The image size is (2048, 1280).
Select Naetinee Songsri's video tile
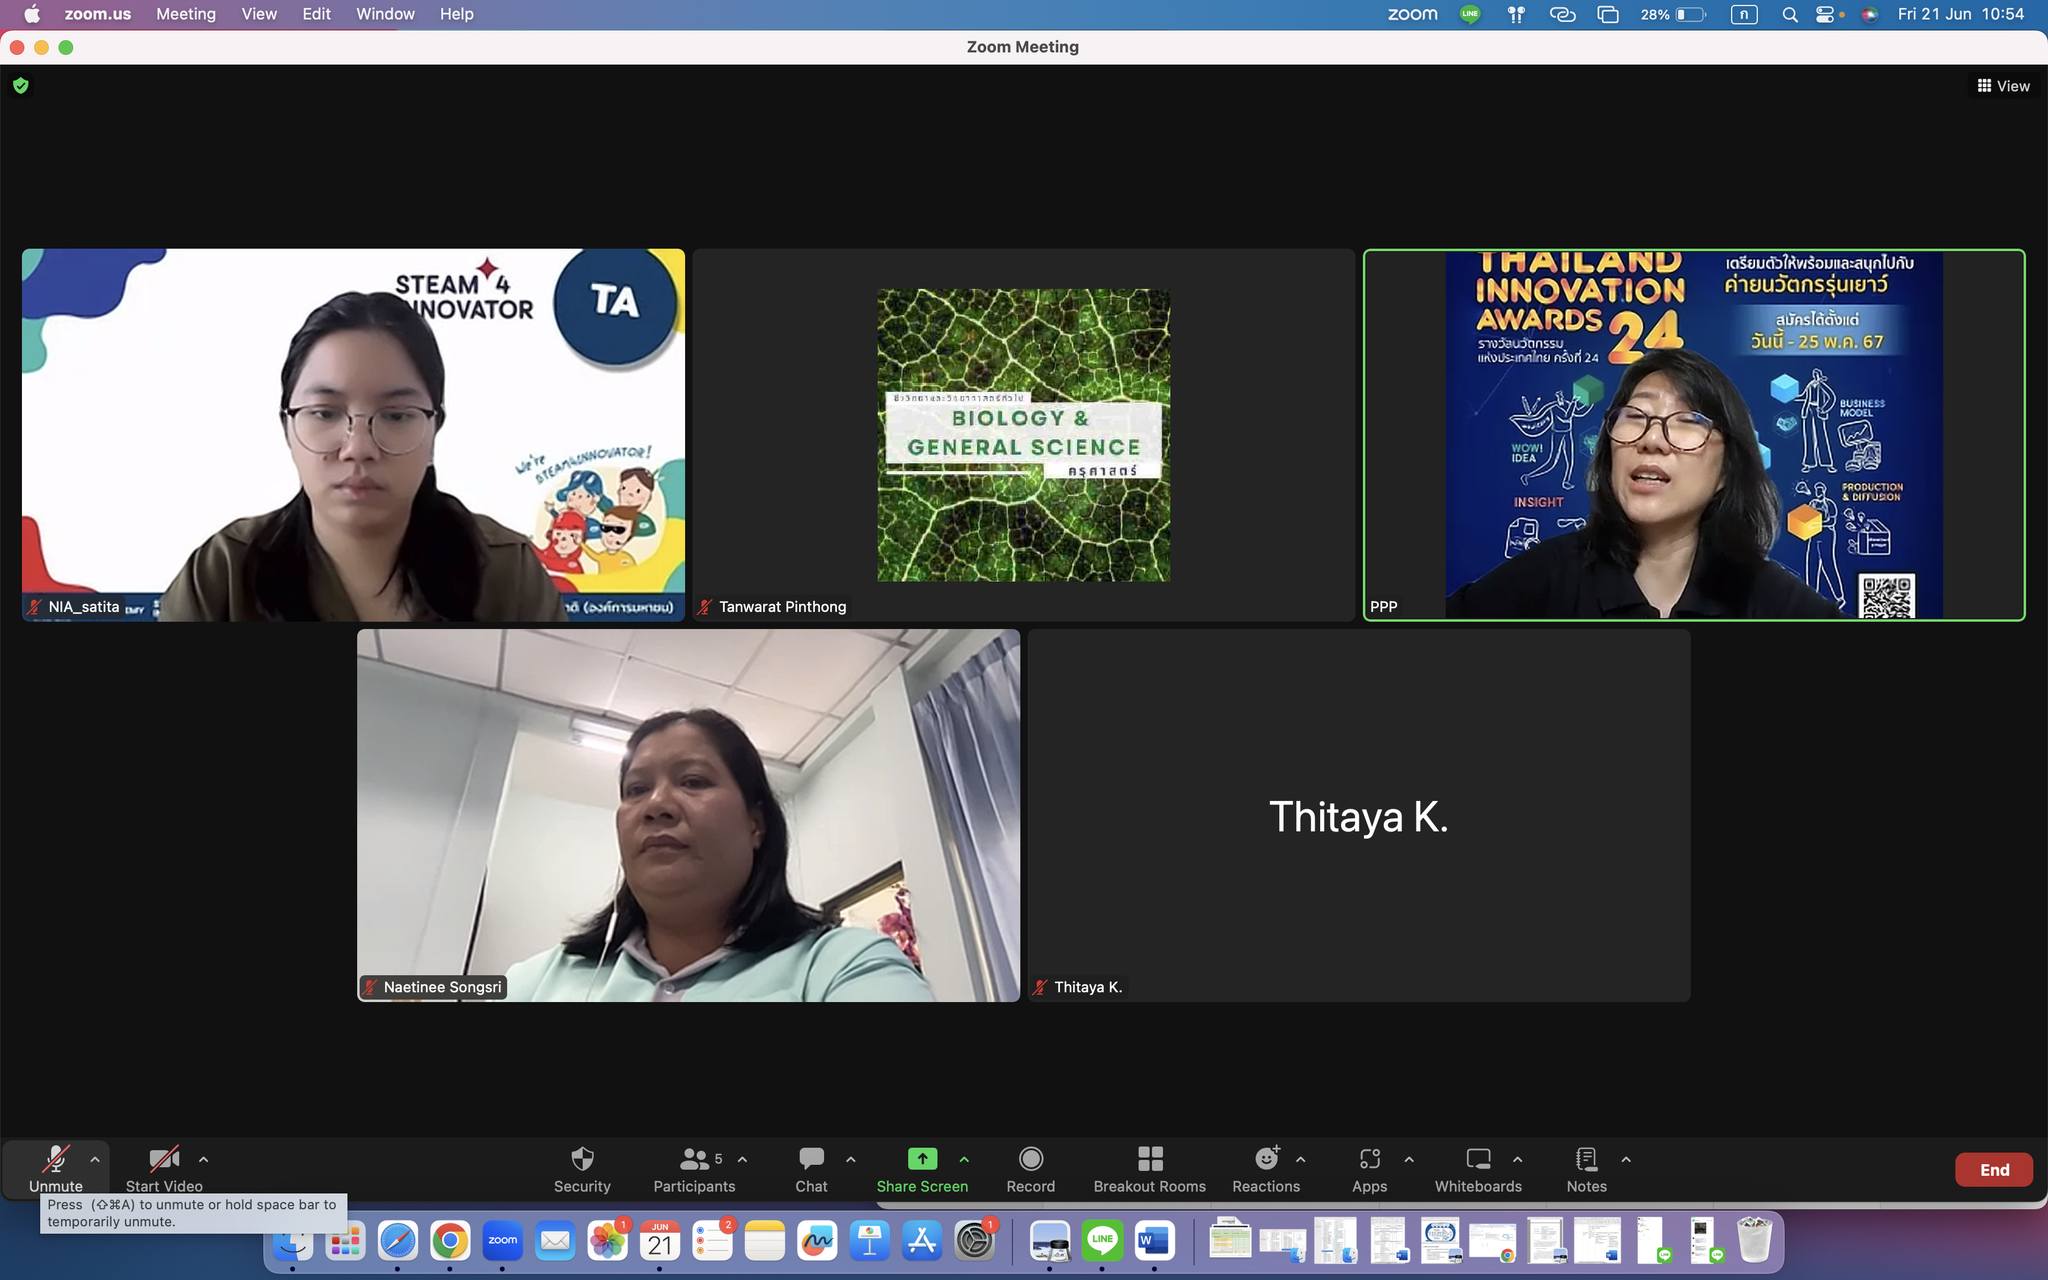[x=688, y=815]
